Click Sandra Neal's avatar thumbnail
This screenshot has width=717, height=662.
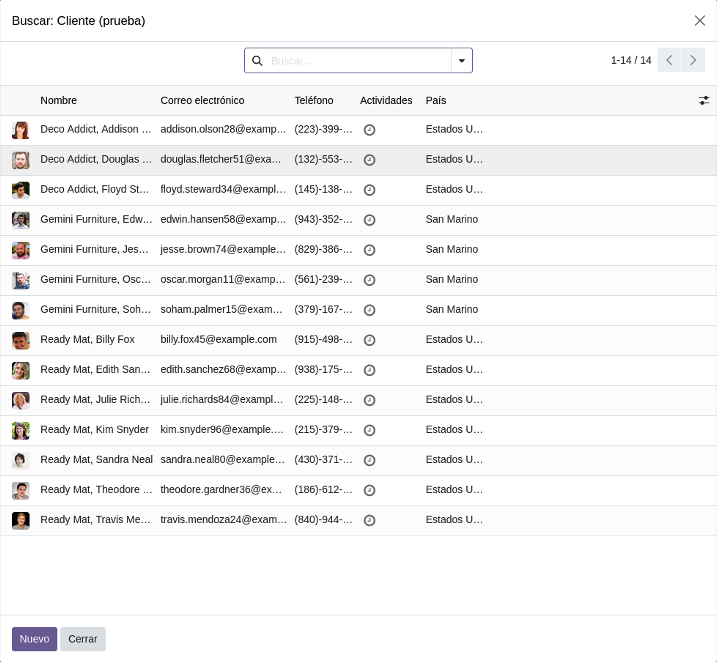coord(20,460)
